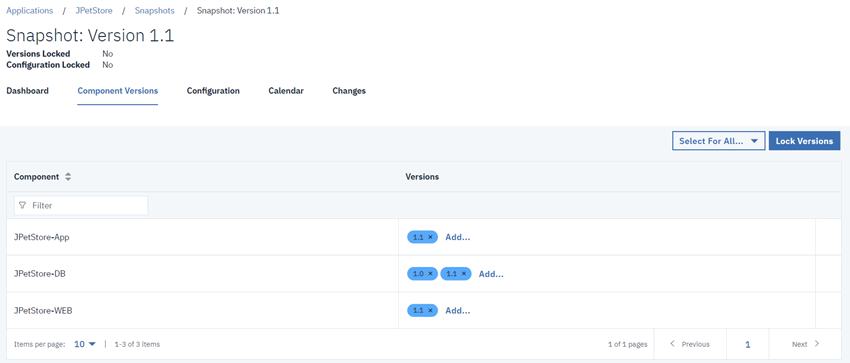View the Changes tab
850x363 pixels.
point(349,91)
